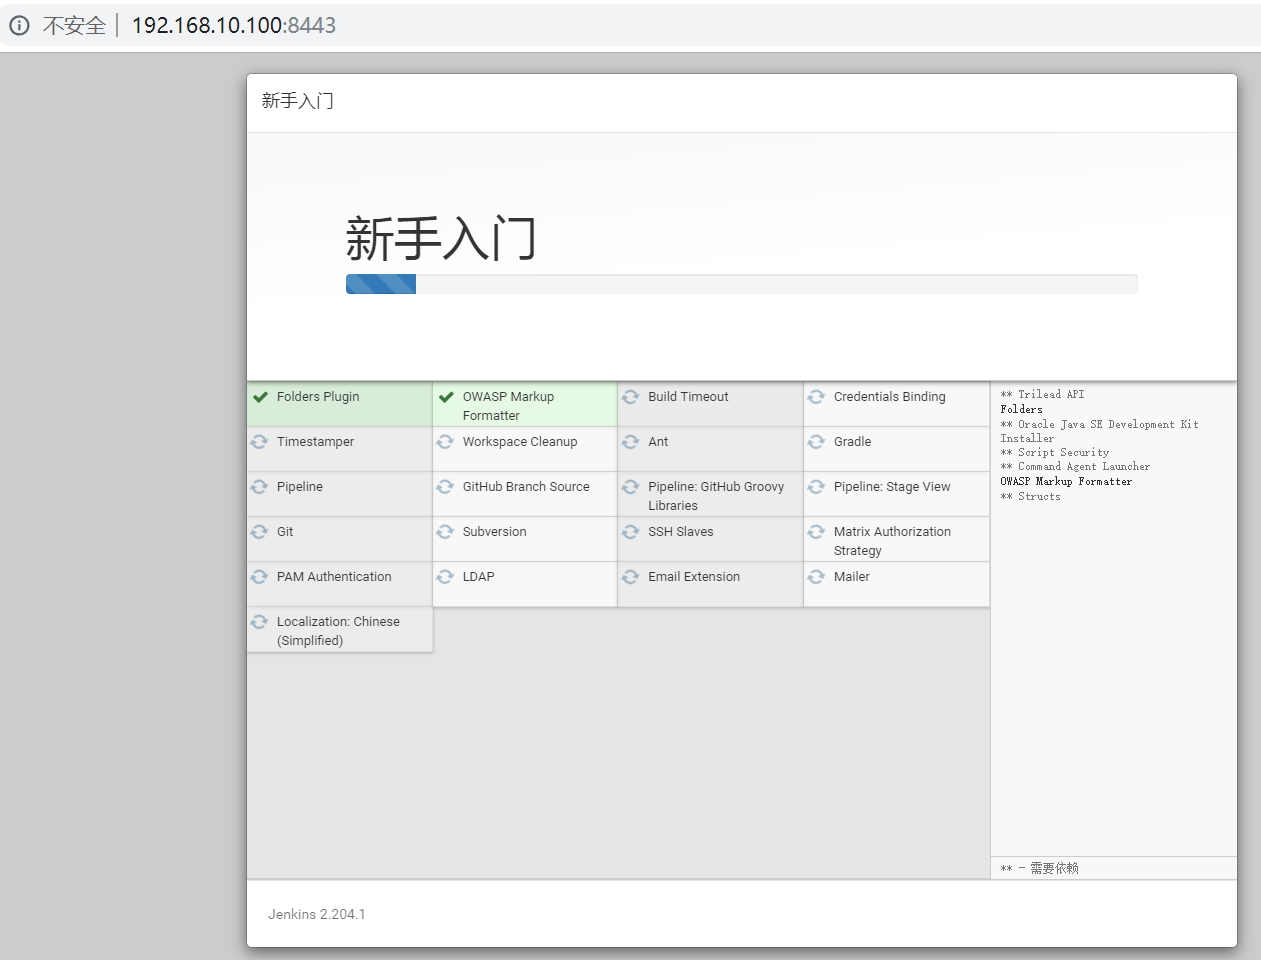Select the 'Timestamper' plugin name
Viewport: 1261px width, 960px height.
(x=315, y=442)
